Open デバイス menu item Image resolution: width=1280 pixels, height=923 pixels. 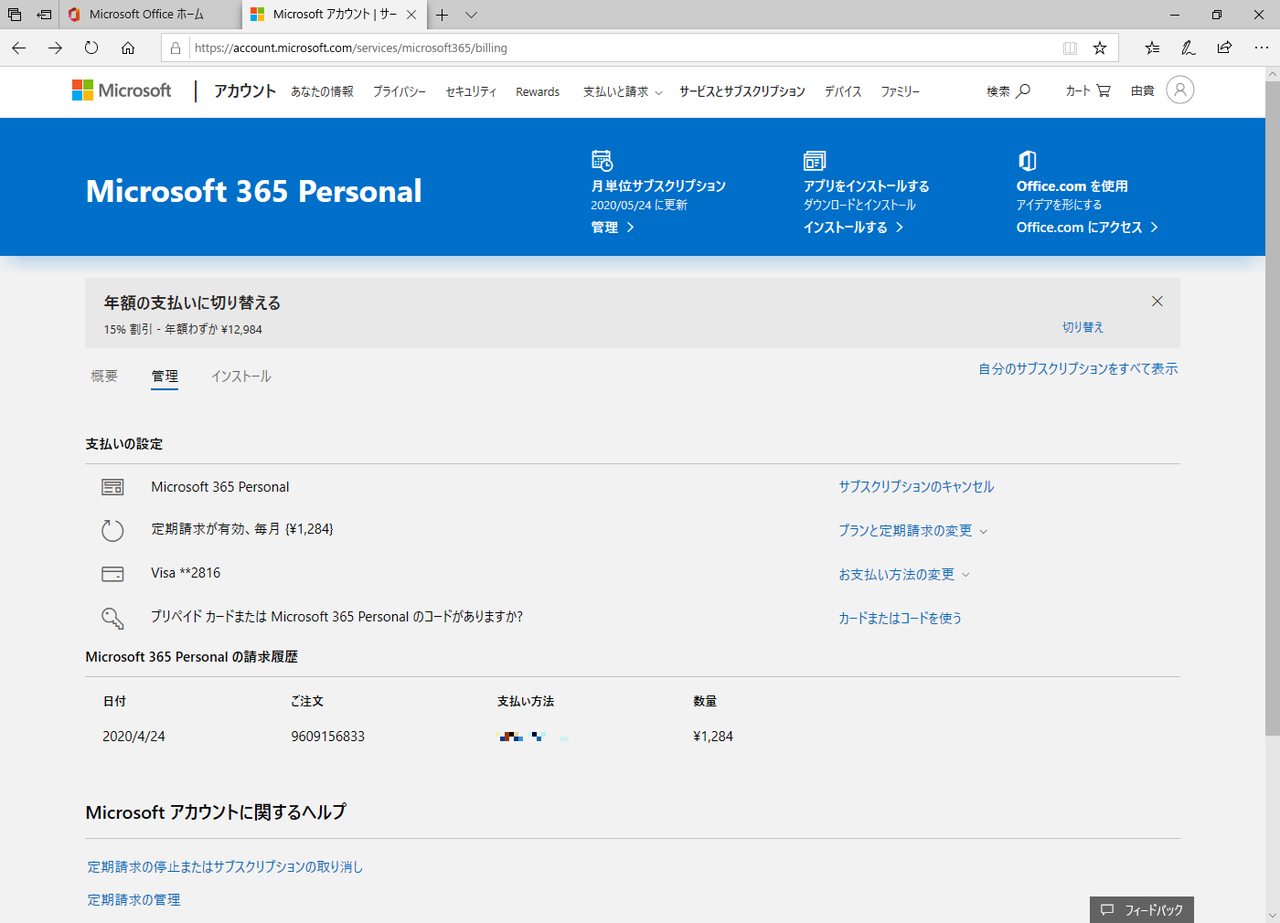tap(843, 92)
